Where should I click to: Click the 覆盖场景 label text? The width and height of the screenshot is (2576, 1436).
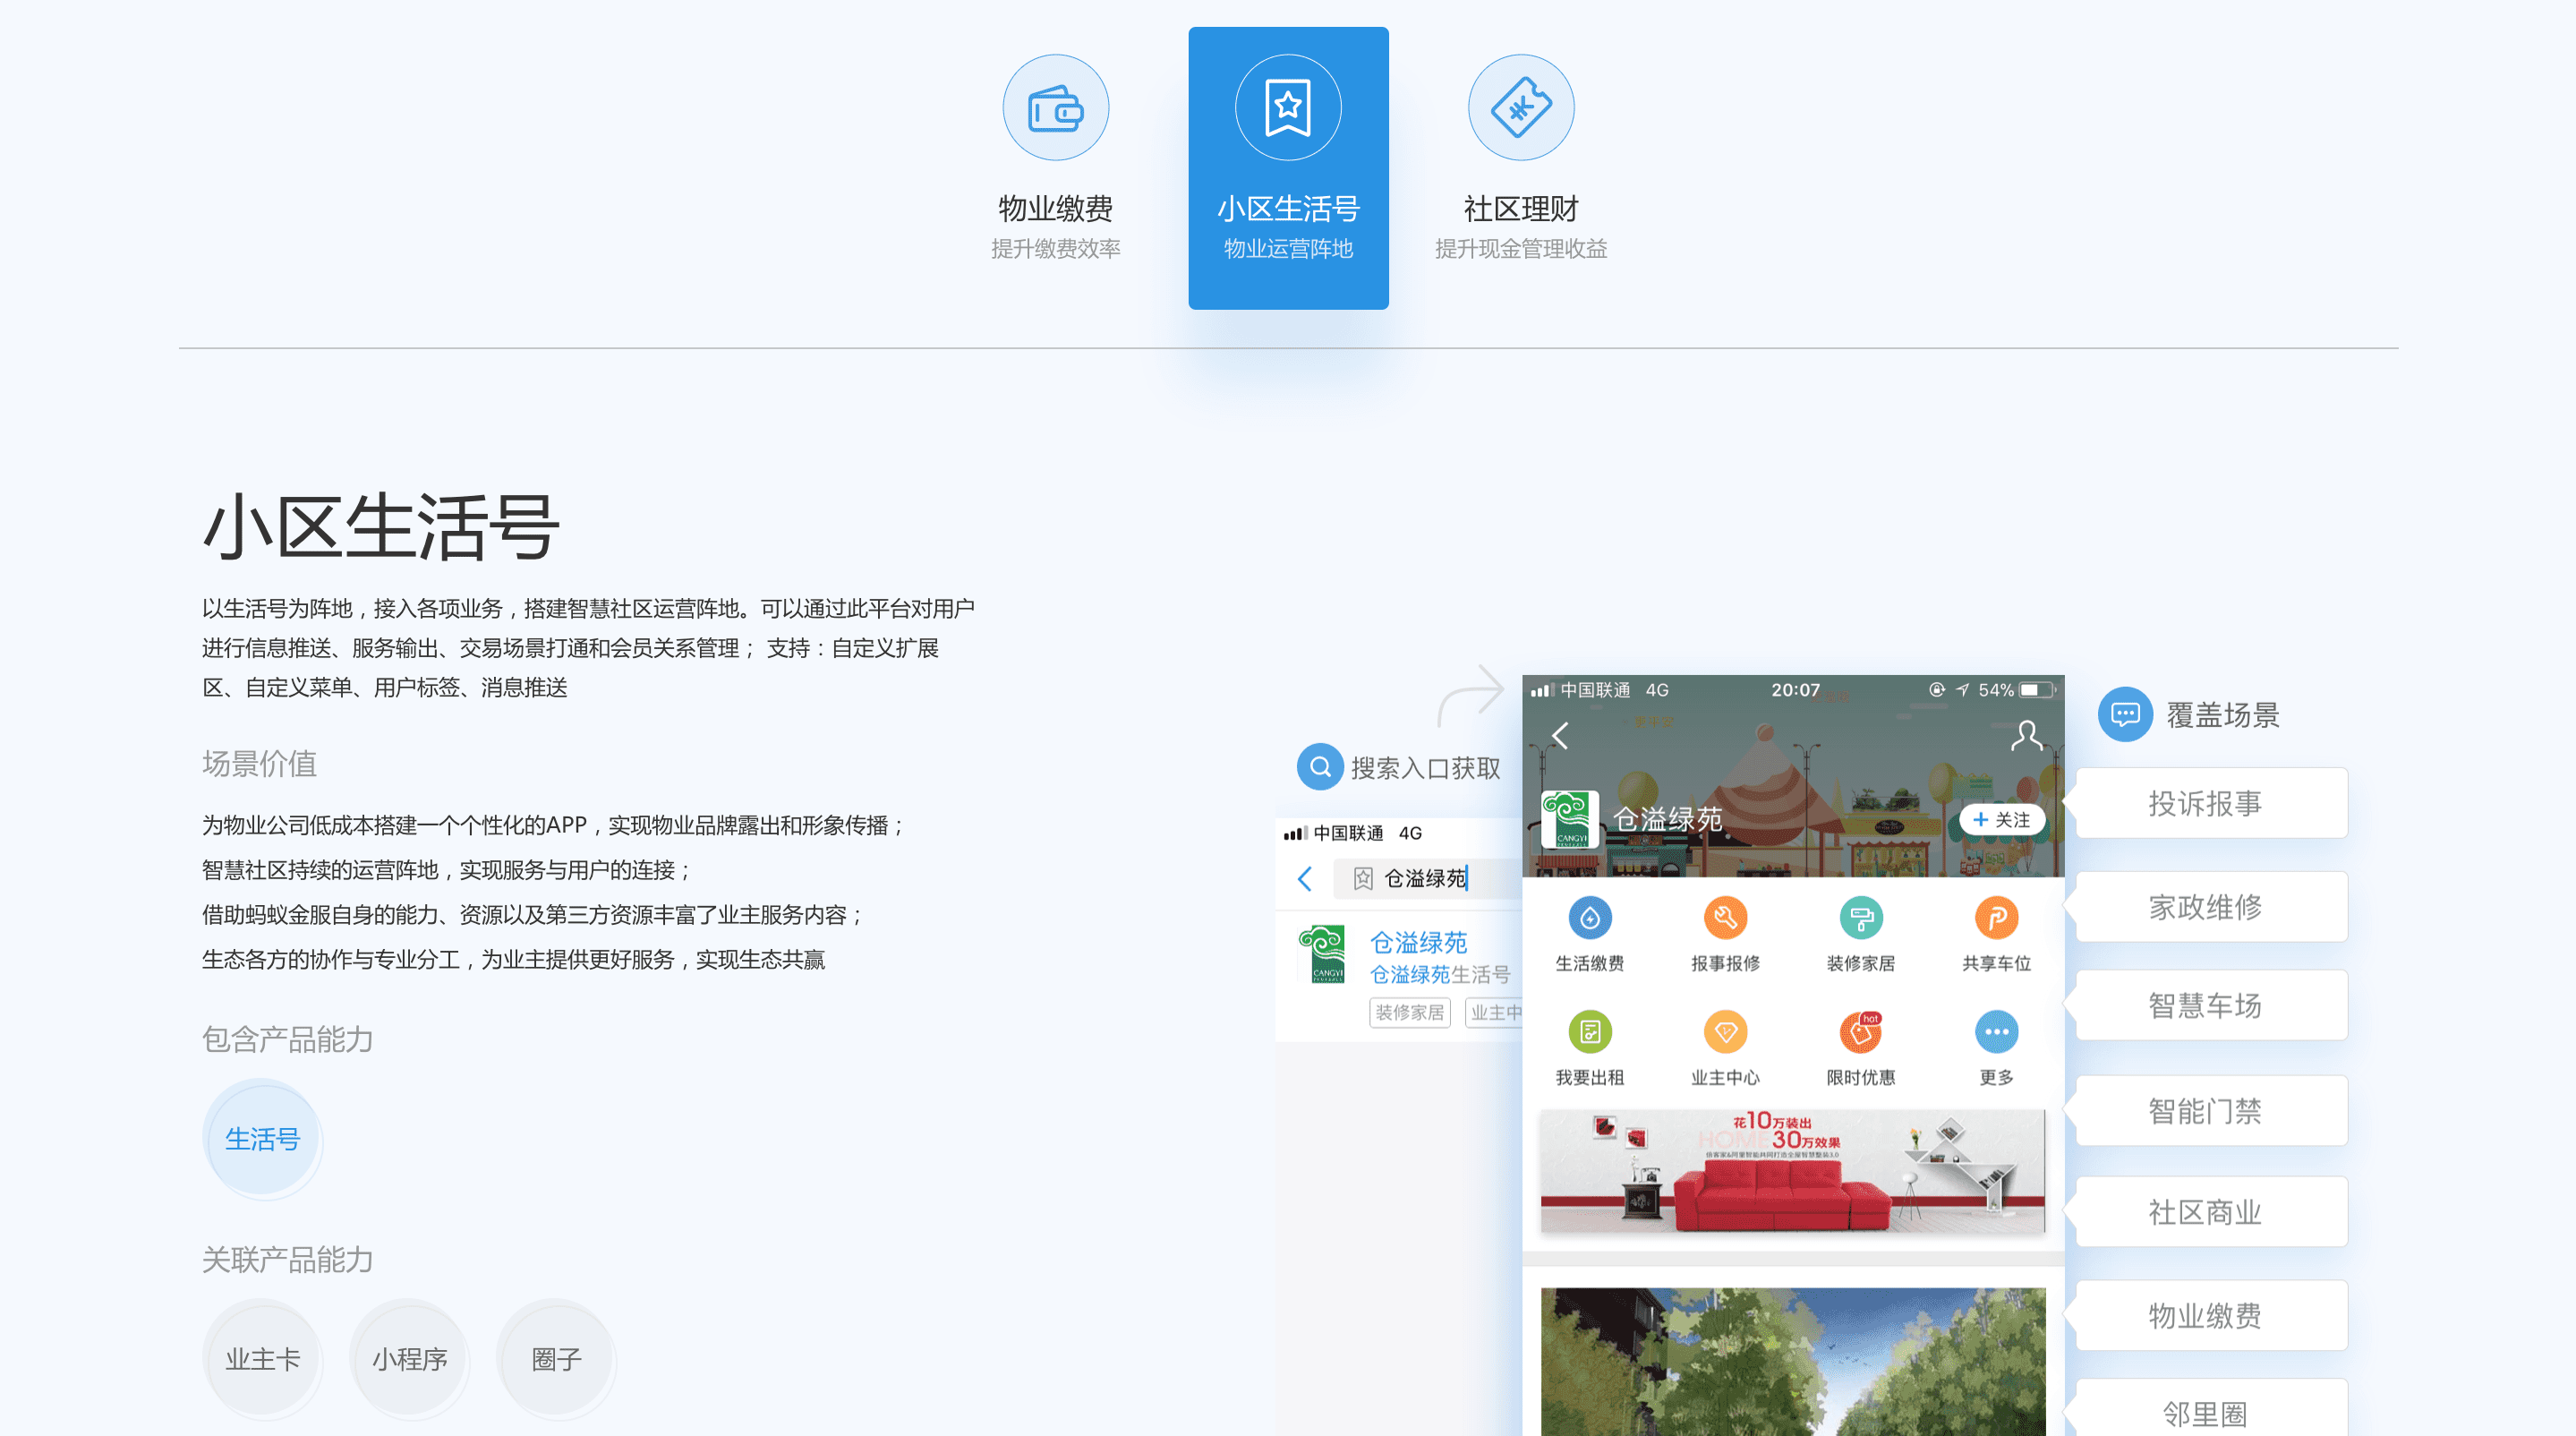(x=2222, y=714)
